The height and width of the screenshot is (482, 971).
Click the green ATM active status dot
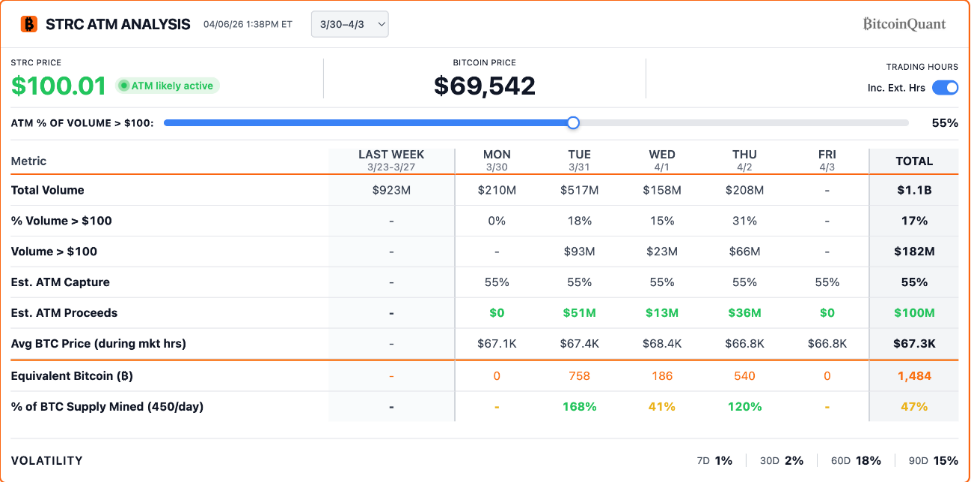(124, 85)
